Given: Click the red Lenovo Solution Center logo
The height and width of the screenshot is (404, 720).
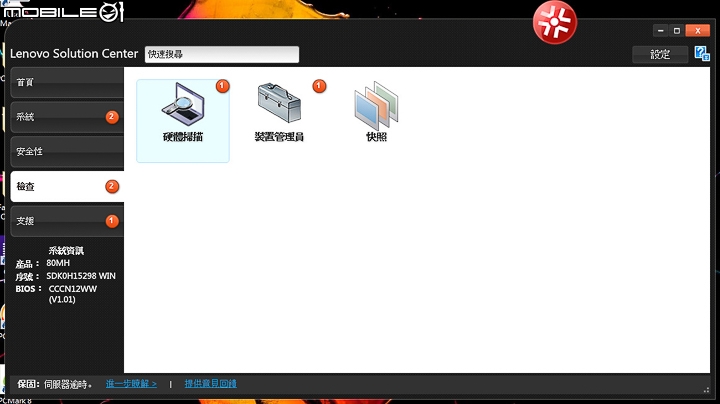Looking at the screenshot, I should pyautogui.click(x=555, y=22).
